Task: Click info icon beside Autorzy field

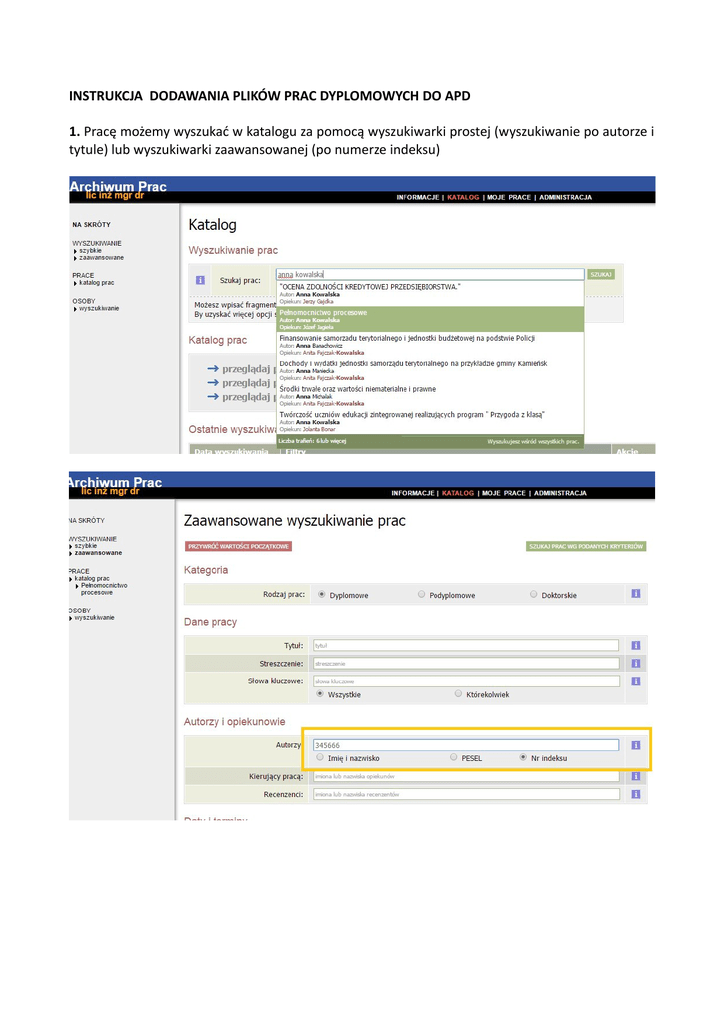Action: pos(635,745)
